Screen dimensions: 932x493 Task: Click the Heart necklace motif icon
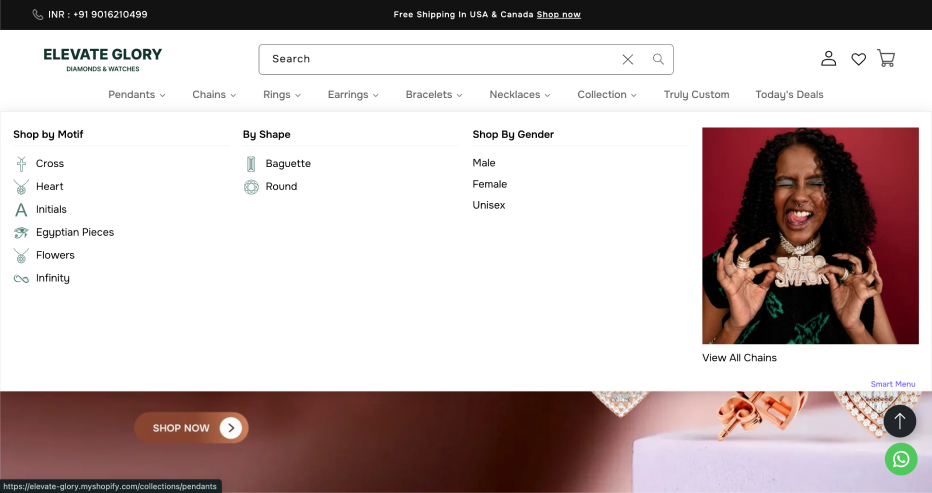pyautogui.click(x=21, y=187)
